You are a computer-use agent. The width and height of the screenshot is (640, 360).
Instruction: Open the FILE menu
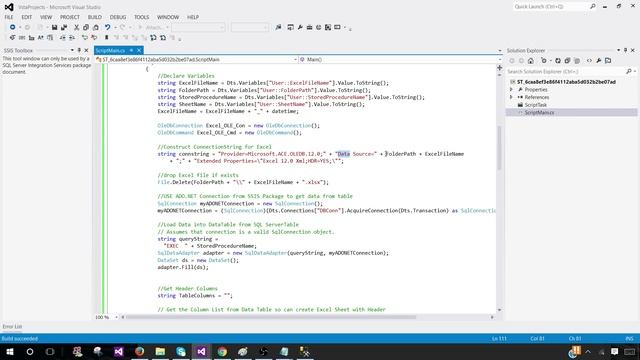(9, 17)
